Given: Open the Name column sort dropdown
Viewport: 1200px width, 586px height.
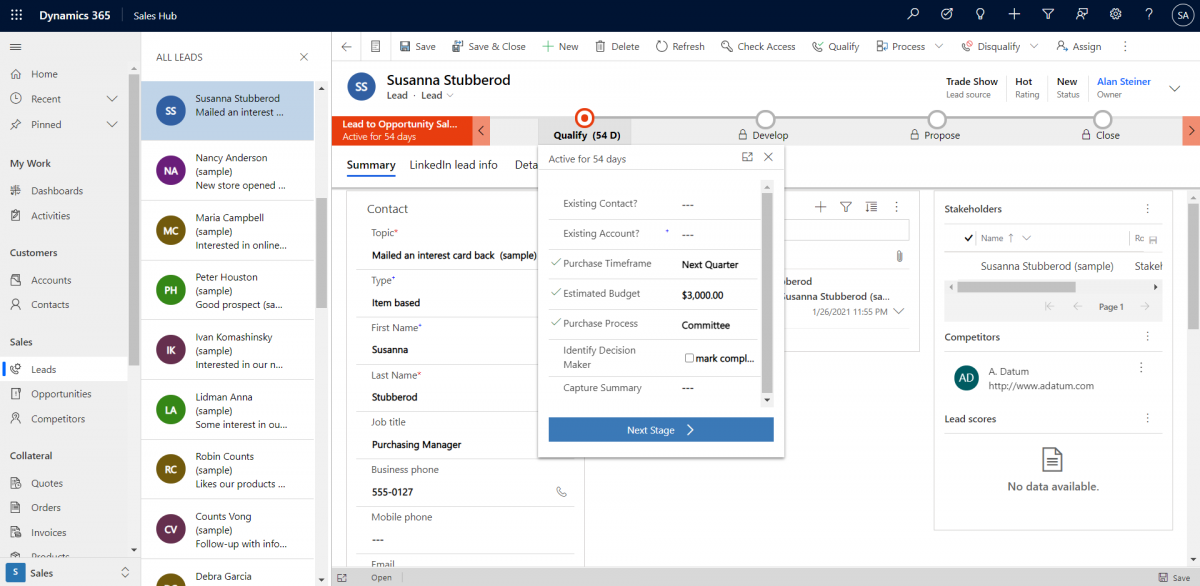Looking at the screenshot, I should tap(1027, 238).
